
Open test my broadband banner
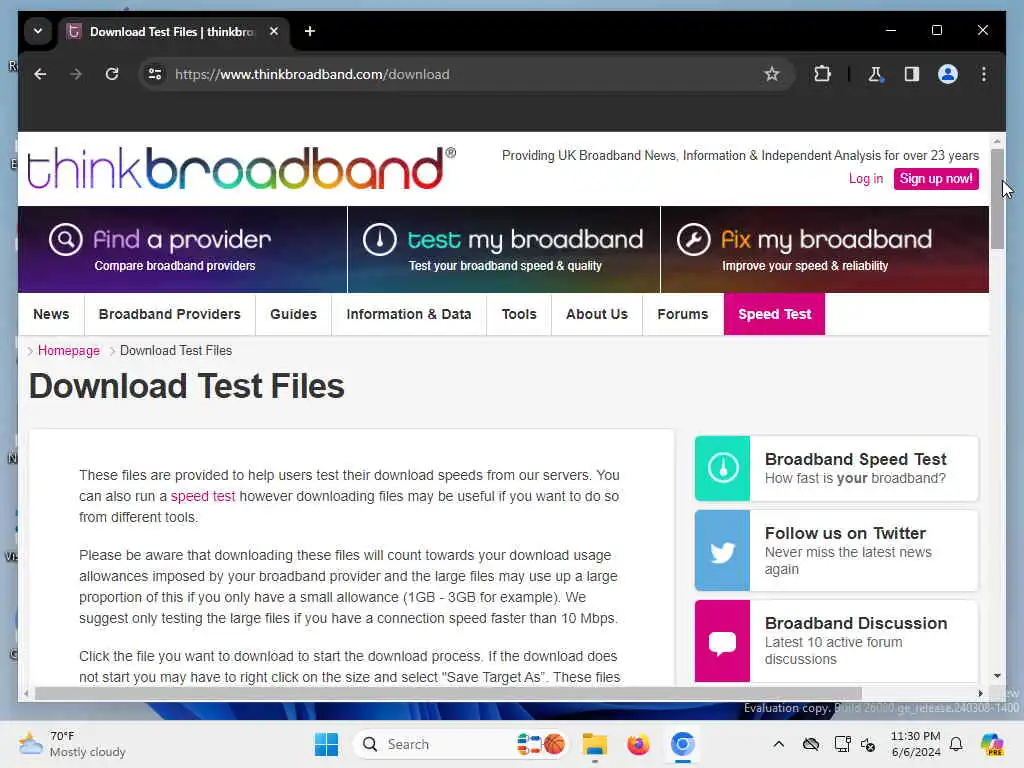[504, 249]
